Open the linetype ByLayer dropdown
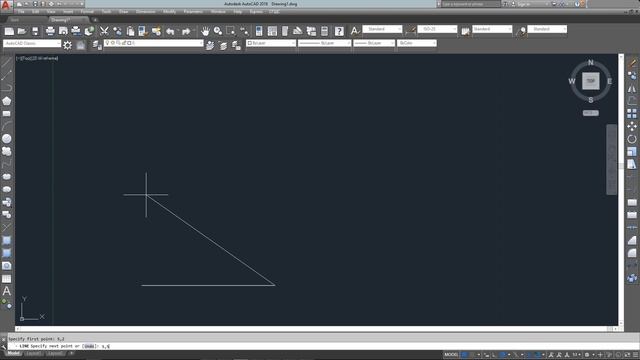The width and height of the screenshot is (640, 360). [x=324, y=43]
